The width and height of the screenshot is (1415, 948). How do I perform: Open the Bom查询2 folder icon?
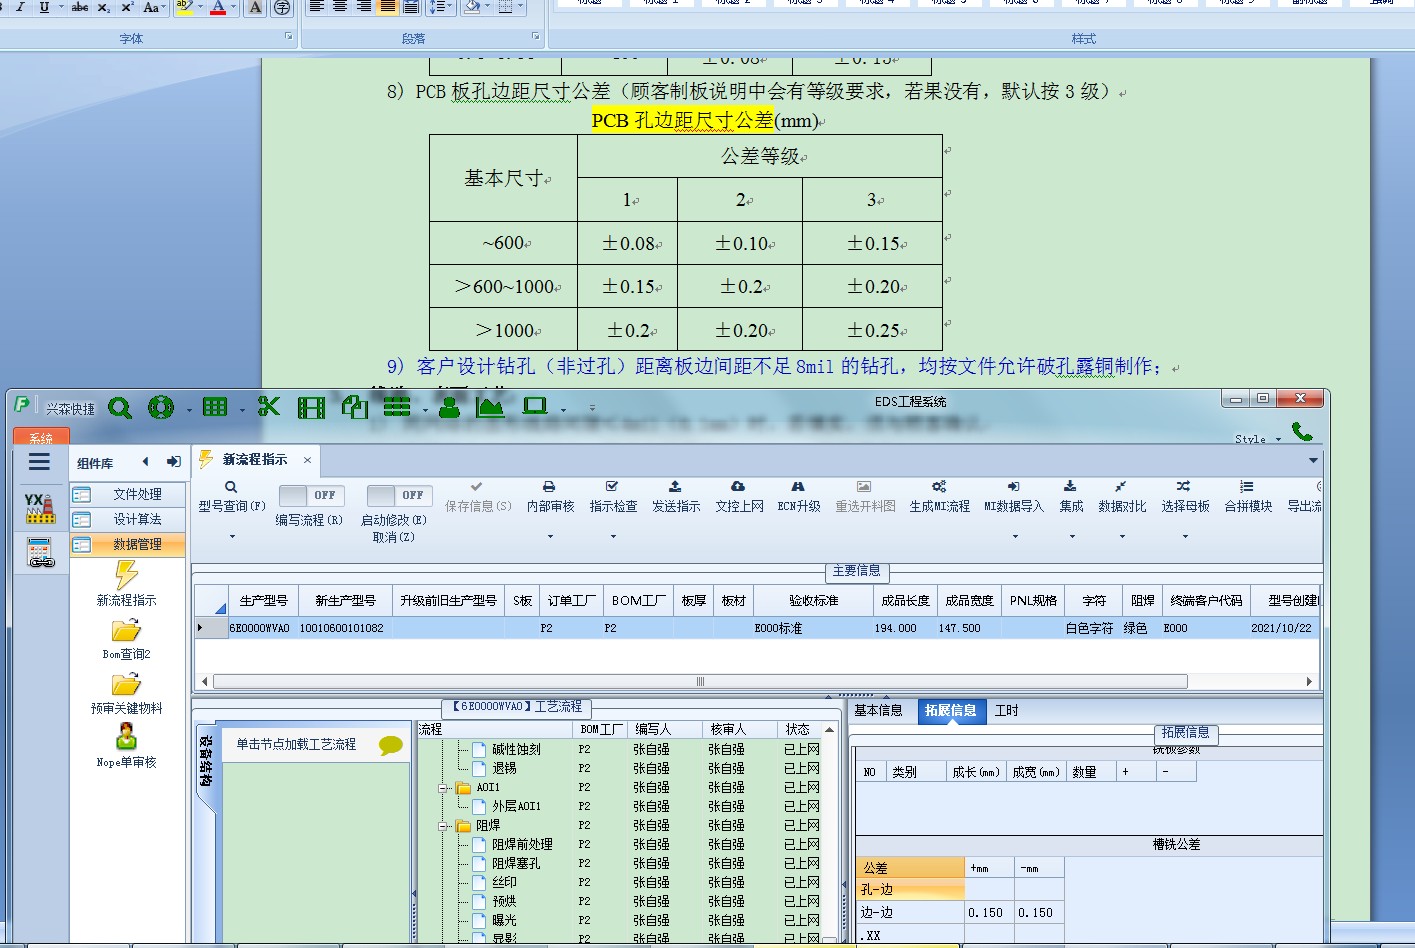[126, 631]
